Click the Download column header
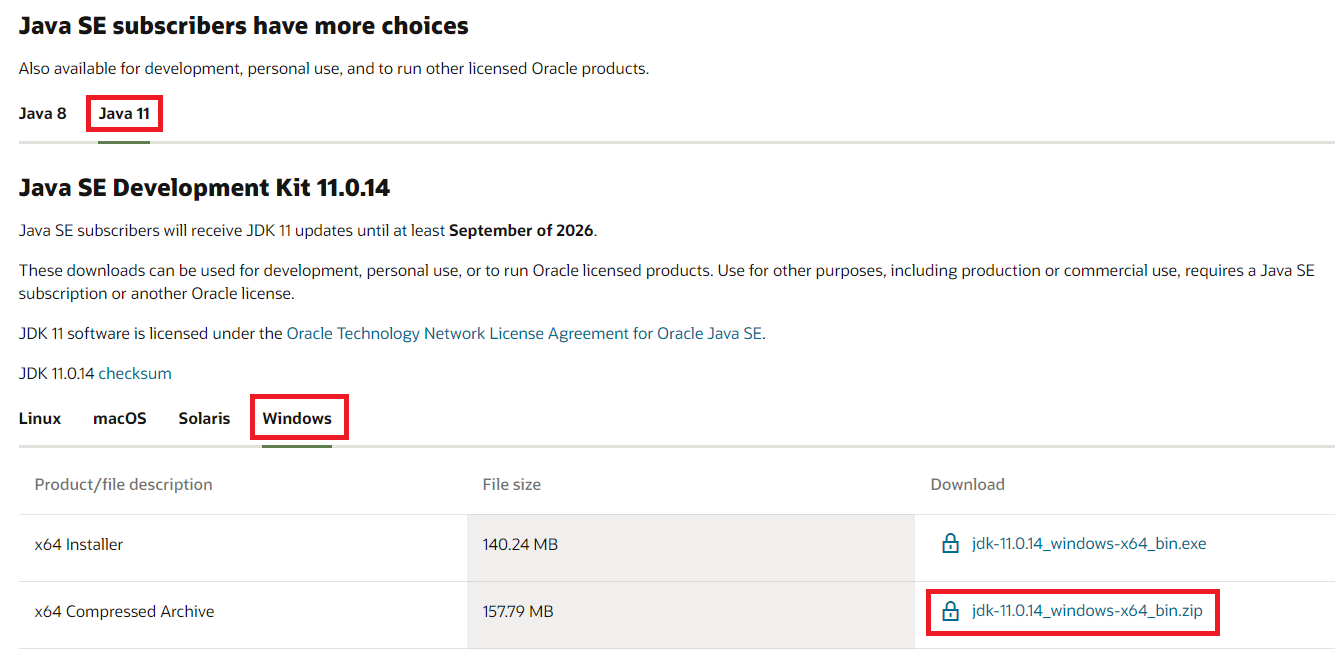Image resolution: width=1335 pixels, height=665 pixels. click(967, 484)
